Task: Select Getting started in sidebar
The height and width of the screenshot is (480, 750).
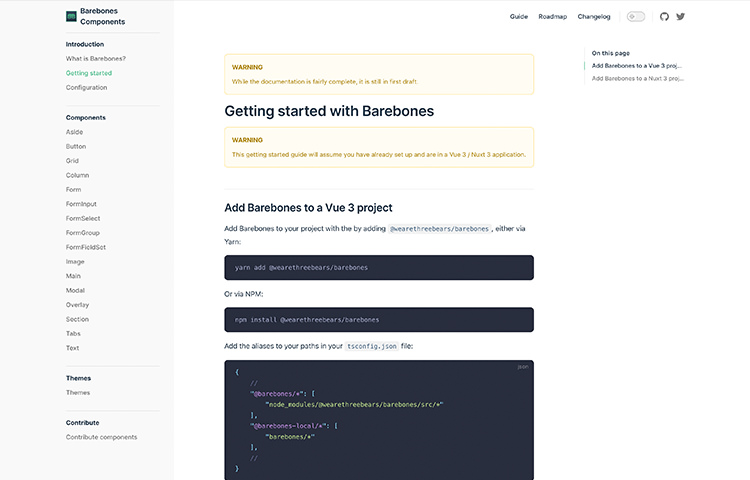Action: [89, 73]
